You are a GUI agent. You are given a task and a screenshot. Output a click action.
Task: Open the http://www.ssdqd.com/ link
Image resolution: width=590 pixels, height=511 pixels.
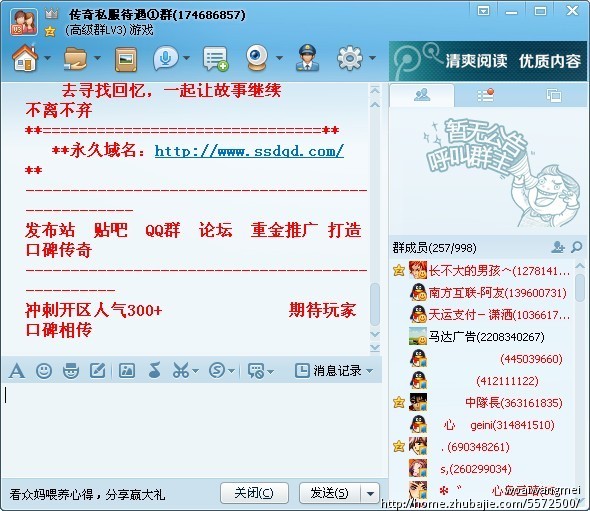pos(249,151)
